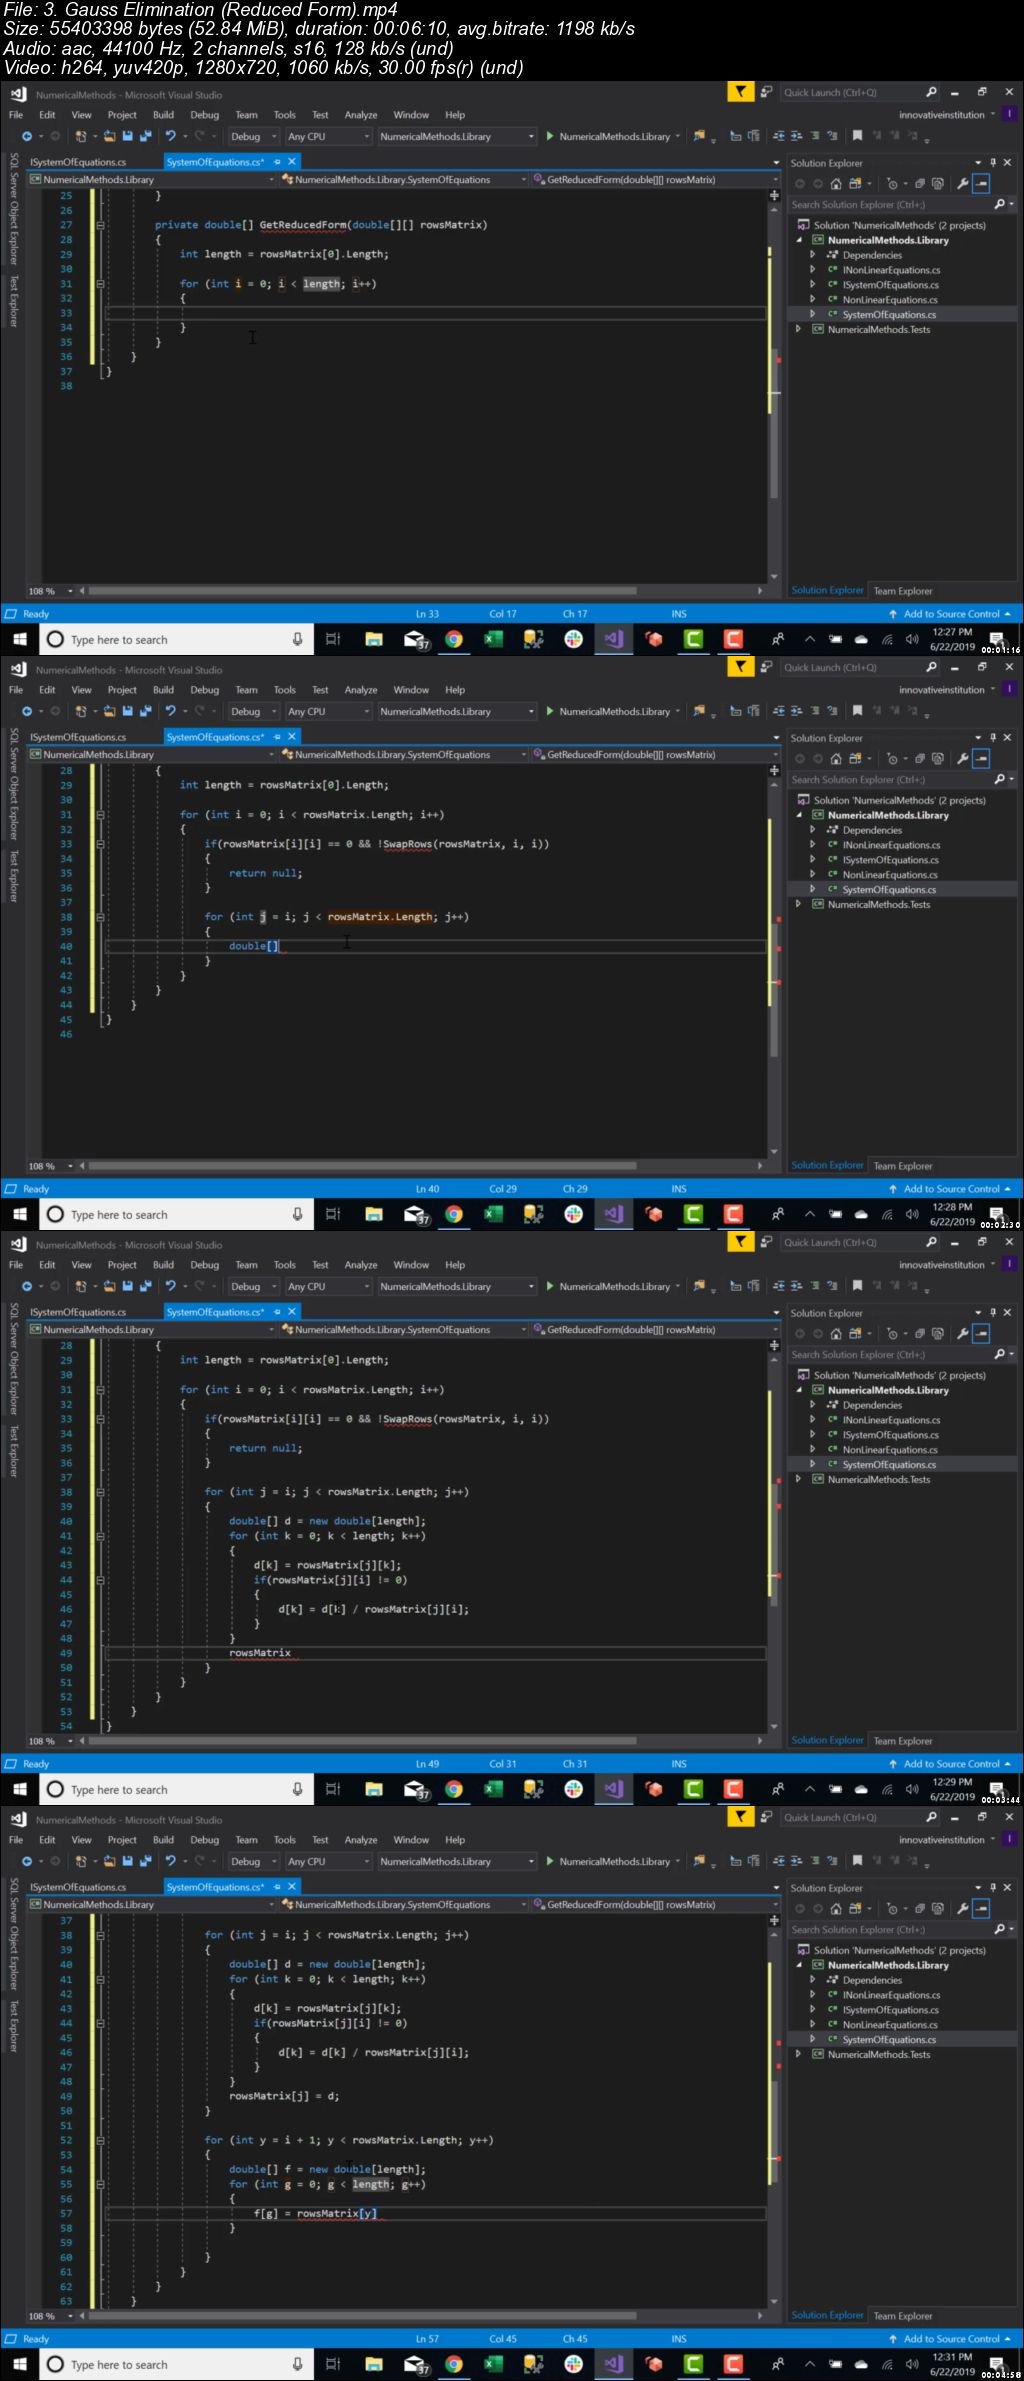Viewport: 1024px width, 2381px height.
Task: Expand the NumericalMethods.Tests project, 12:28 PM frame
Action: [798, 904]
